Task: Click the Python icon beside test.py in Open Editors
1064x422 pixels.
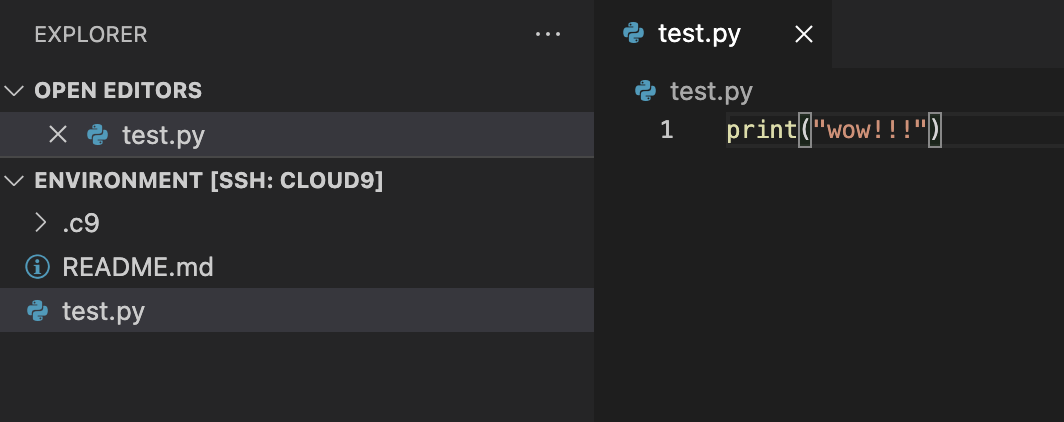Action: click(x=98, y=135)
